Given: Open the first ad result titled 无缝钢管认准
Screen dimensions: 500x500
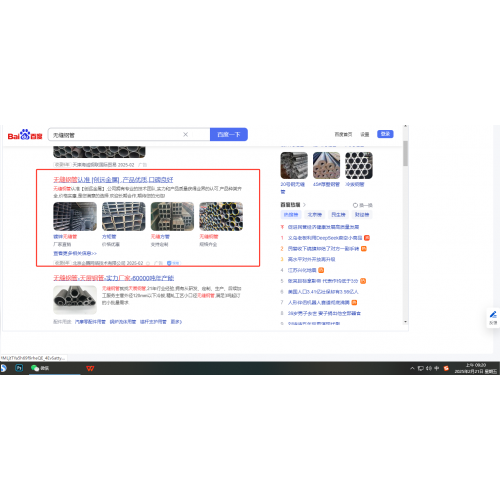Looking at the screenshot, I should 113,180.
